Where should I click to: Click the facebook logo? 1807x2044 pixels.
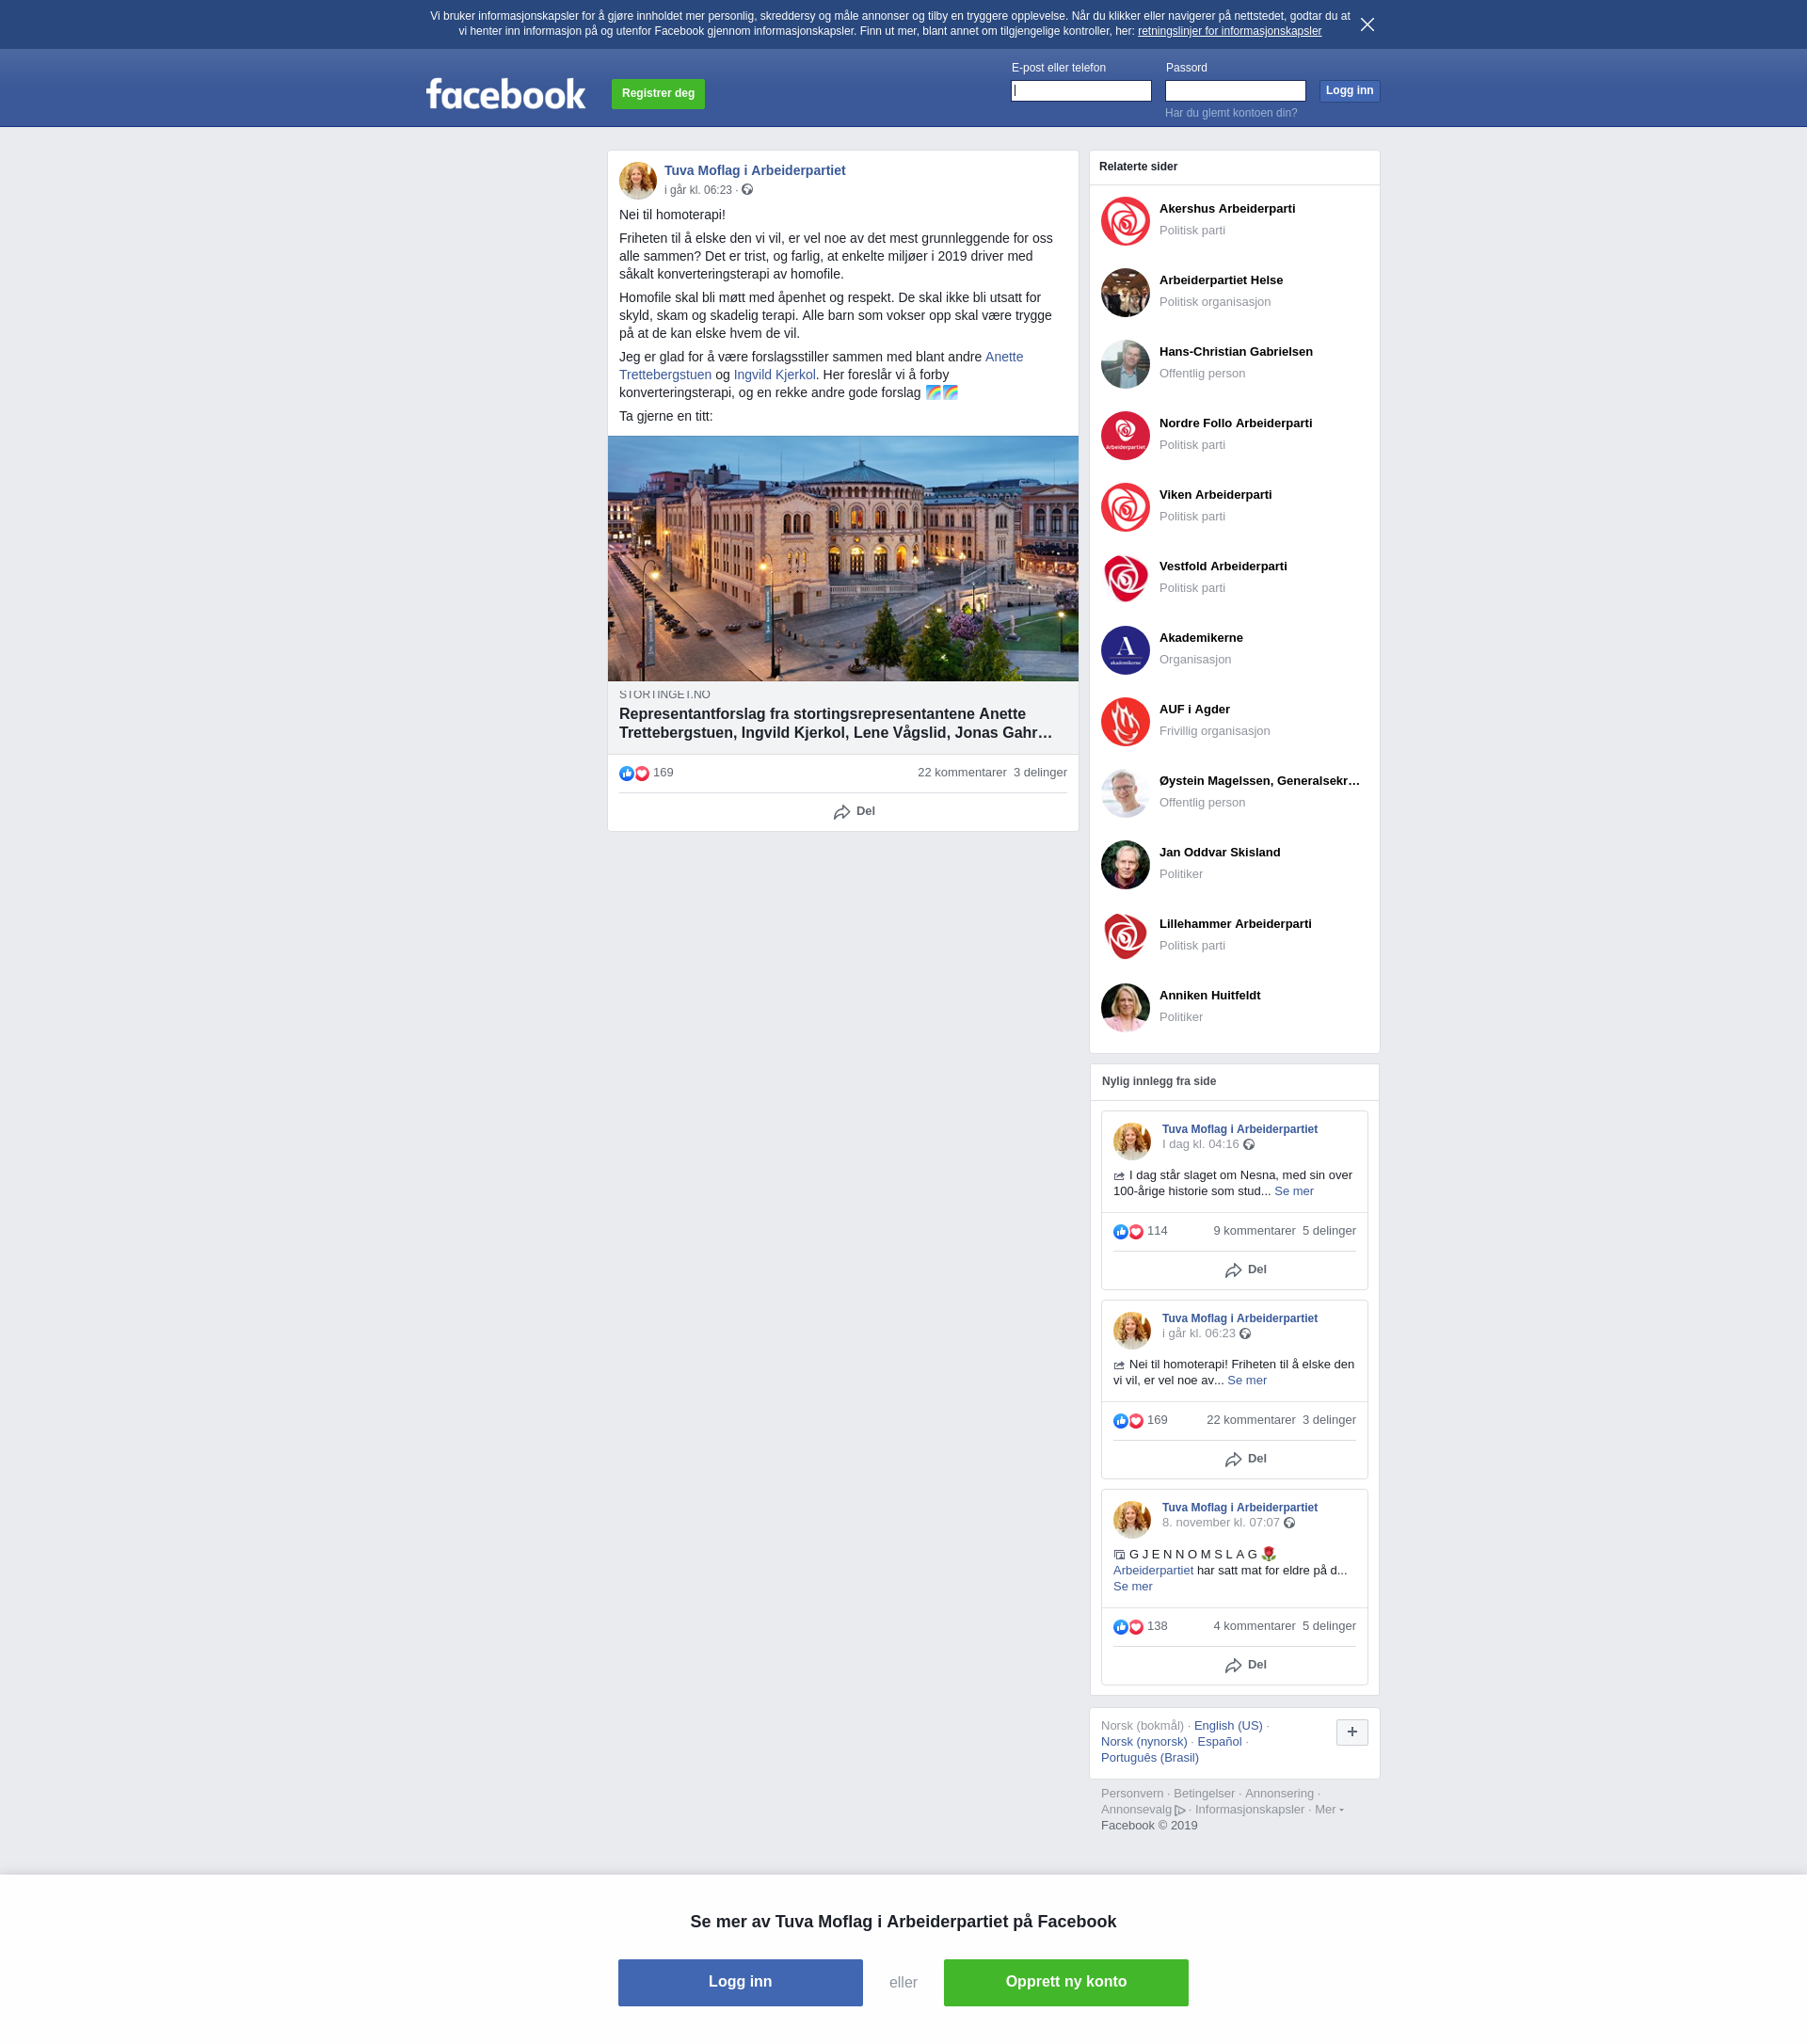506,94
